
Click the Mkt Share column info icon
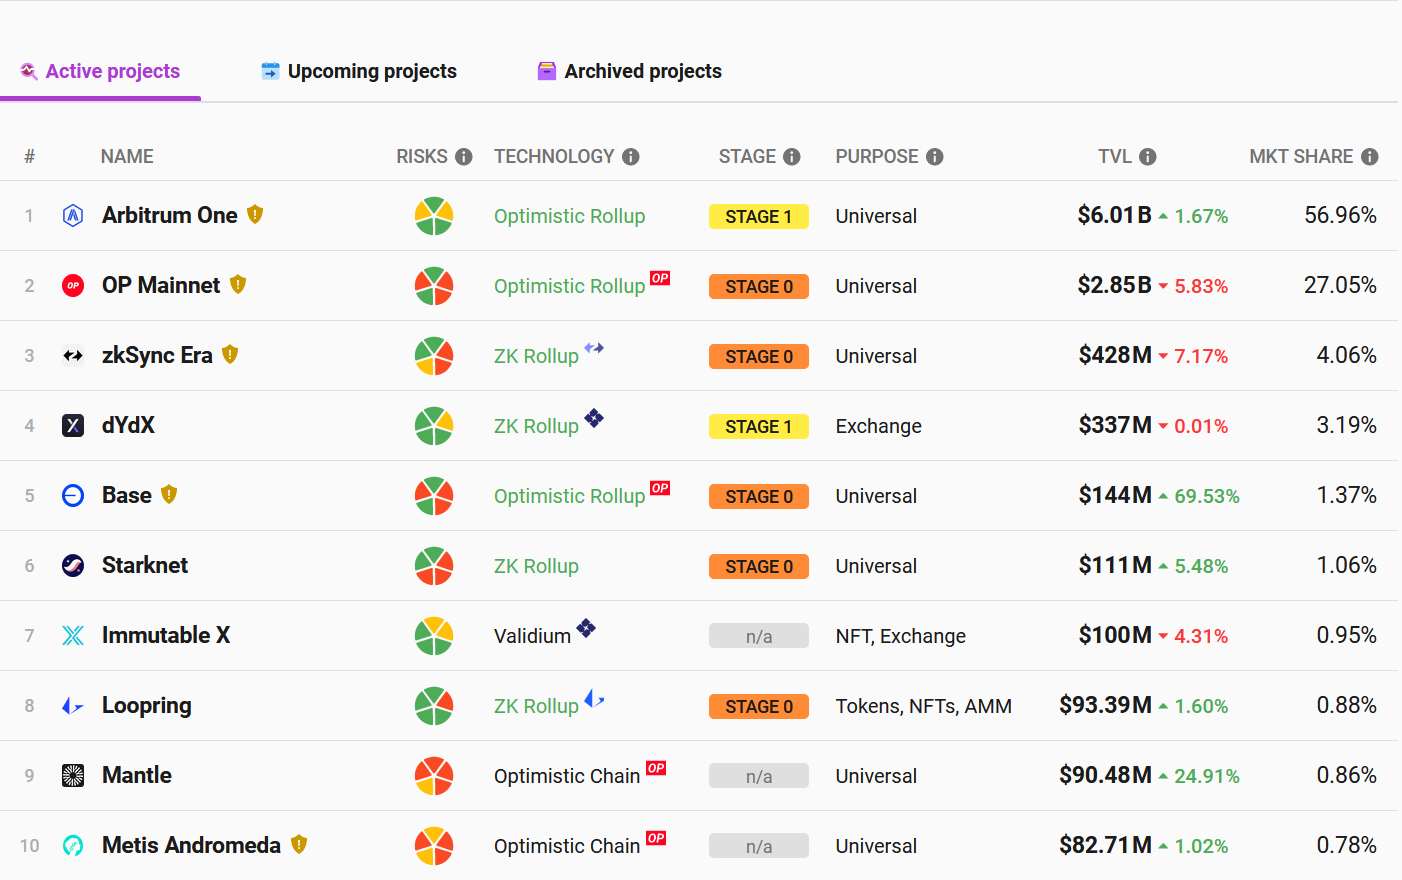[1370, 157]
